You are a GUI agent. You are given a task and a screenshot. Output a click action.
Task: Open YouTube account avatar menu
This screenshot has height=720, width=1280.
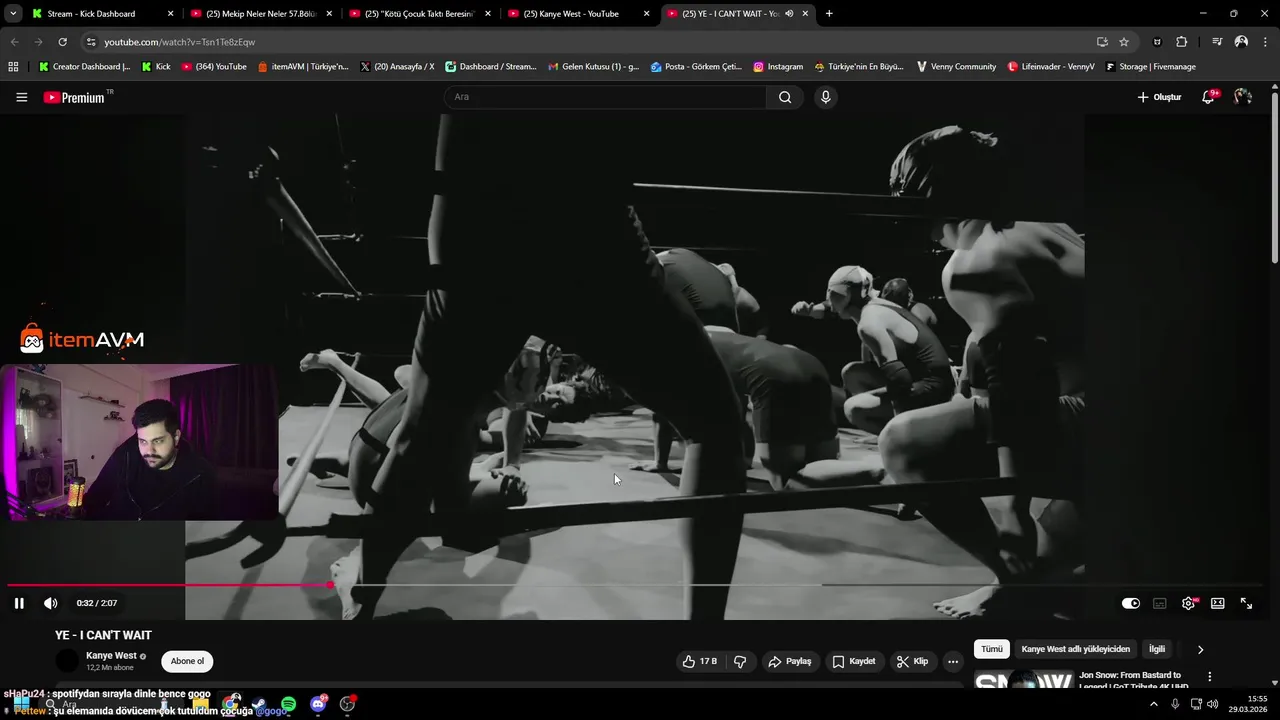tap(1243, 97)
